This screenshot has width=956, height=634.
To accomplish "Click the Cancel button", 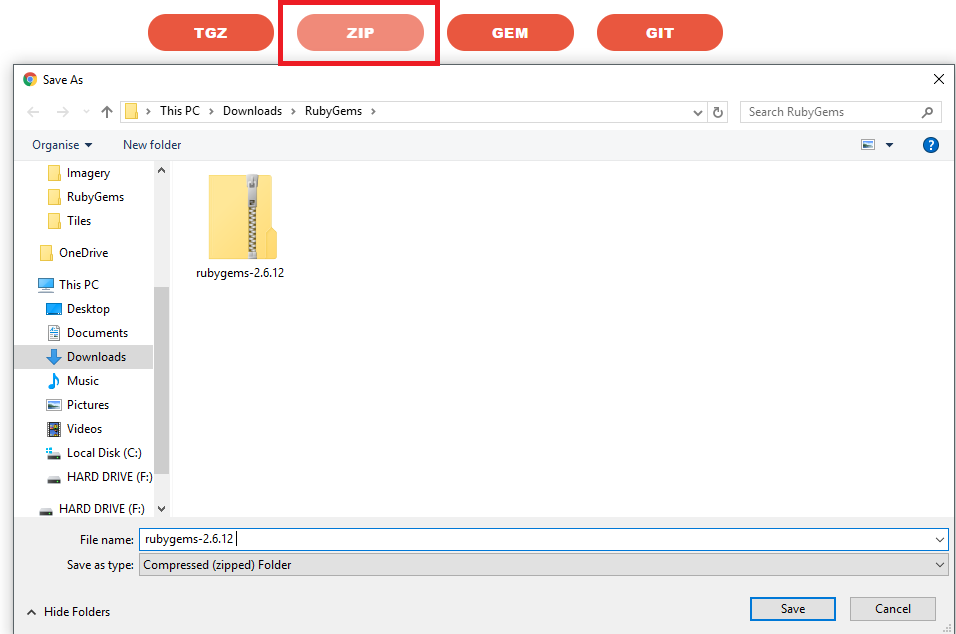I will [x=893, y=609].
